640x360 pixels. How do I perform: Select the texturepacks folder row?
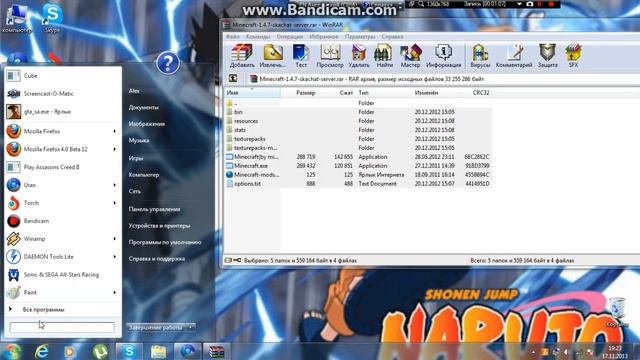(x=358, y=139)
